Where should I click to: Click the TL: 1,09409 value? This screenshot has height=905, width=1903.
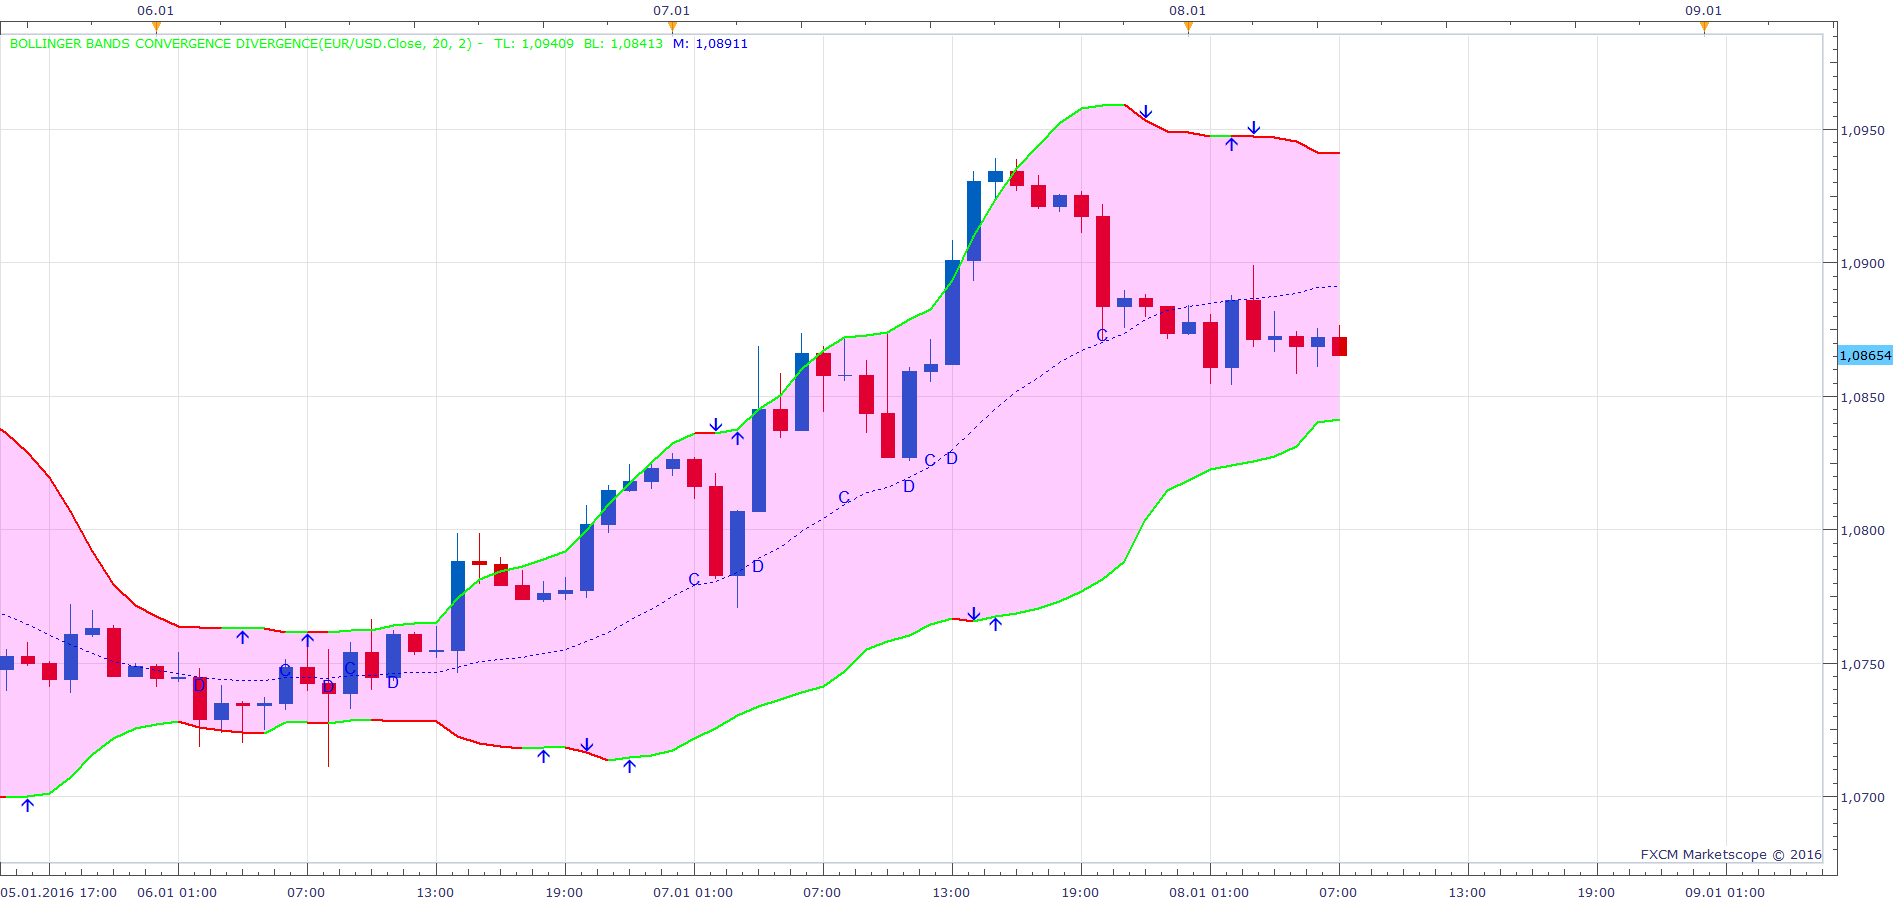pos(534,44)
